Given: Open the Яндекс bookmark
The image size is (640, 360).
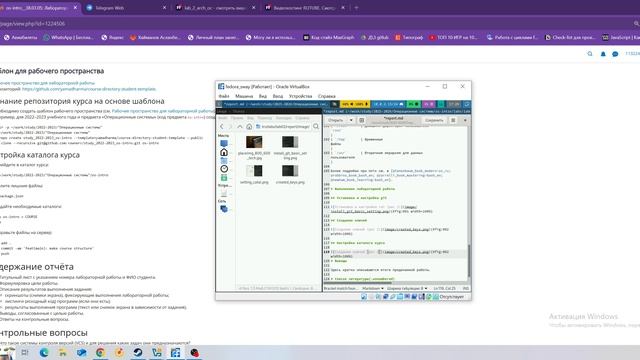Looking at the screenshot, I should [112, 37].
